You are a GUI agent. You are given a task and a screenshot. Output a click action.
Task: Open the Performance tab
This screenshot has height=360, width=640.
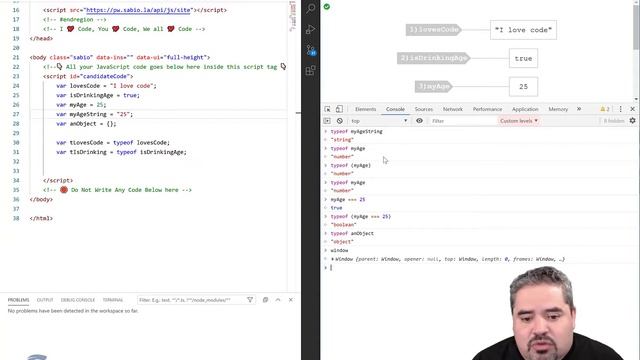pyautogui.click(x=487, y=109)
